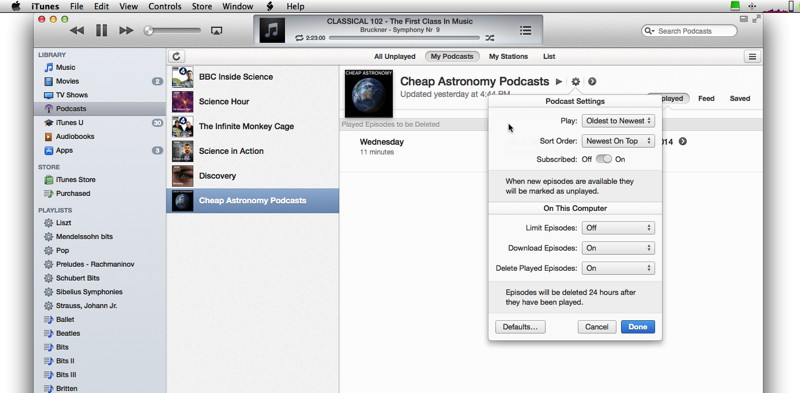800x393 pixels.
Task: Click the Defaults… button
Action: tap(520, 327)
